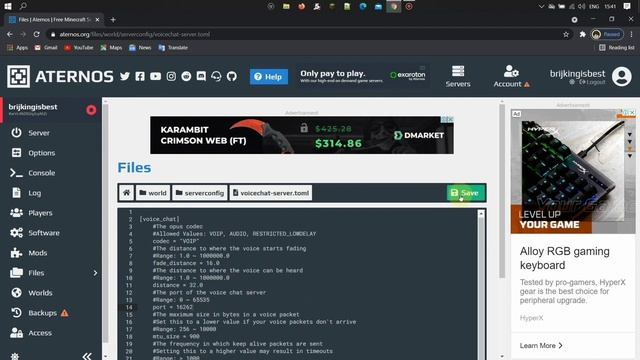Expand the Files submenu arrow
640x360 pixels.
[95, 273]
